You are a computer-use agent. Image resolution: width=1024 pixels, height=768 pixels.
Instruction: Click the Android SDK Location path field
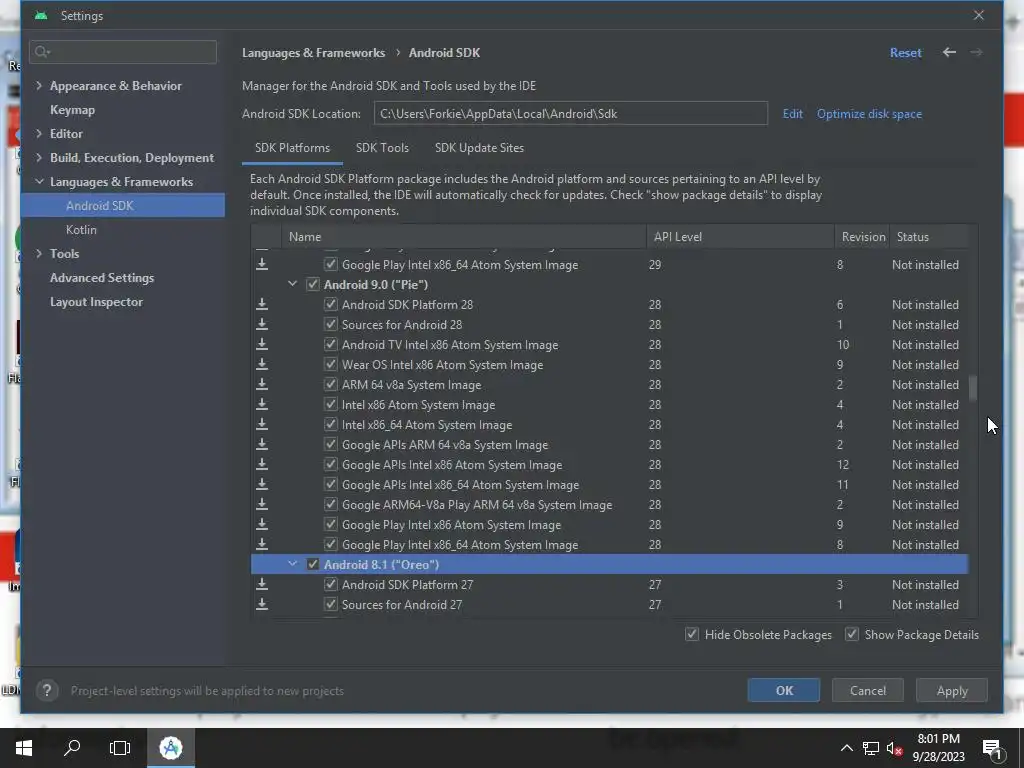(x=571, y=113)
